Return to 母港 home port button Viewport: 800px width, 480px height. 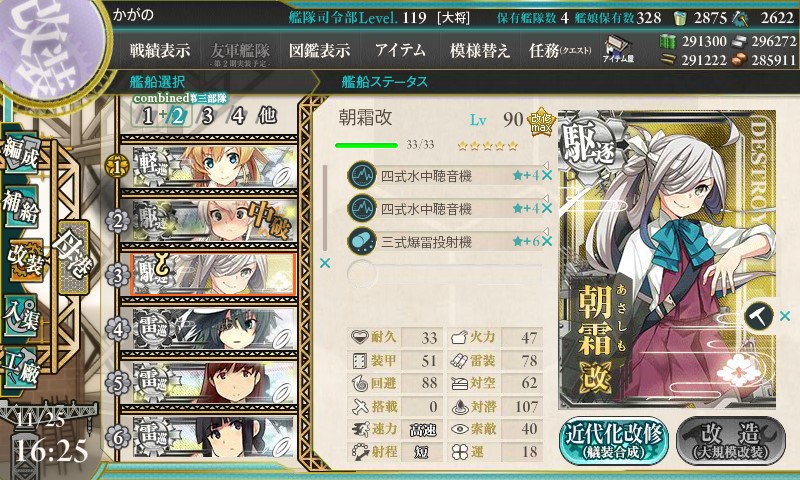[x=74, y=258]
